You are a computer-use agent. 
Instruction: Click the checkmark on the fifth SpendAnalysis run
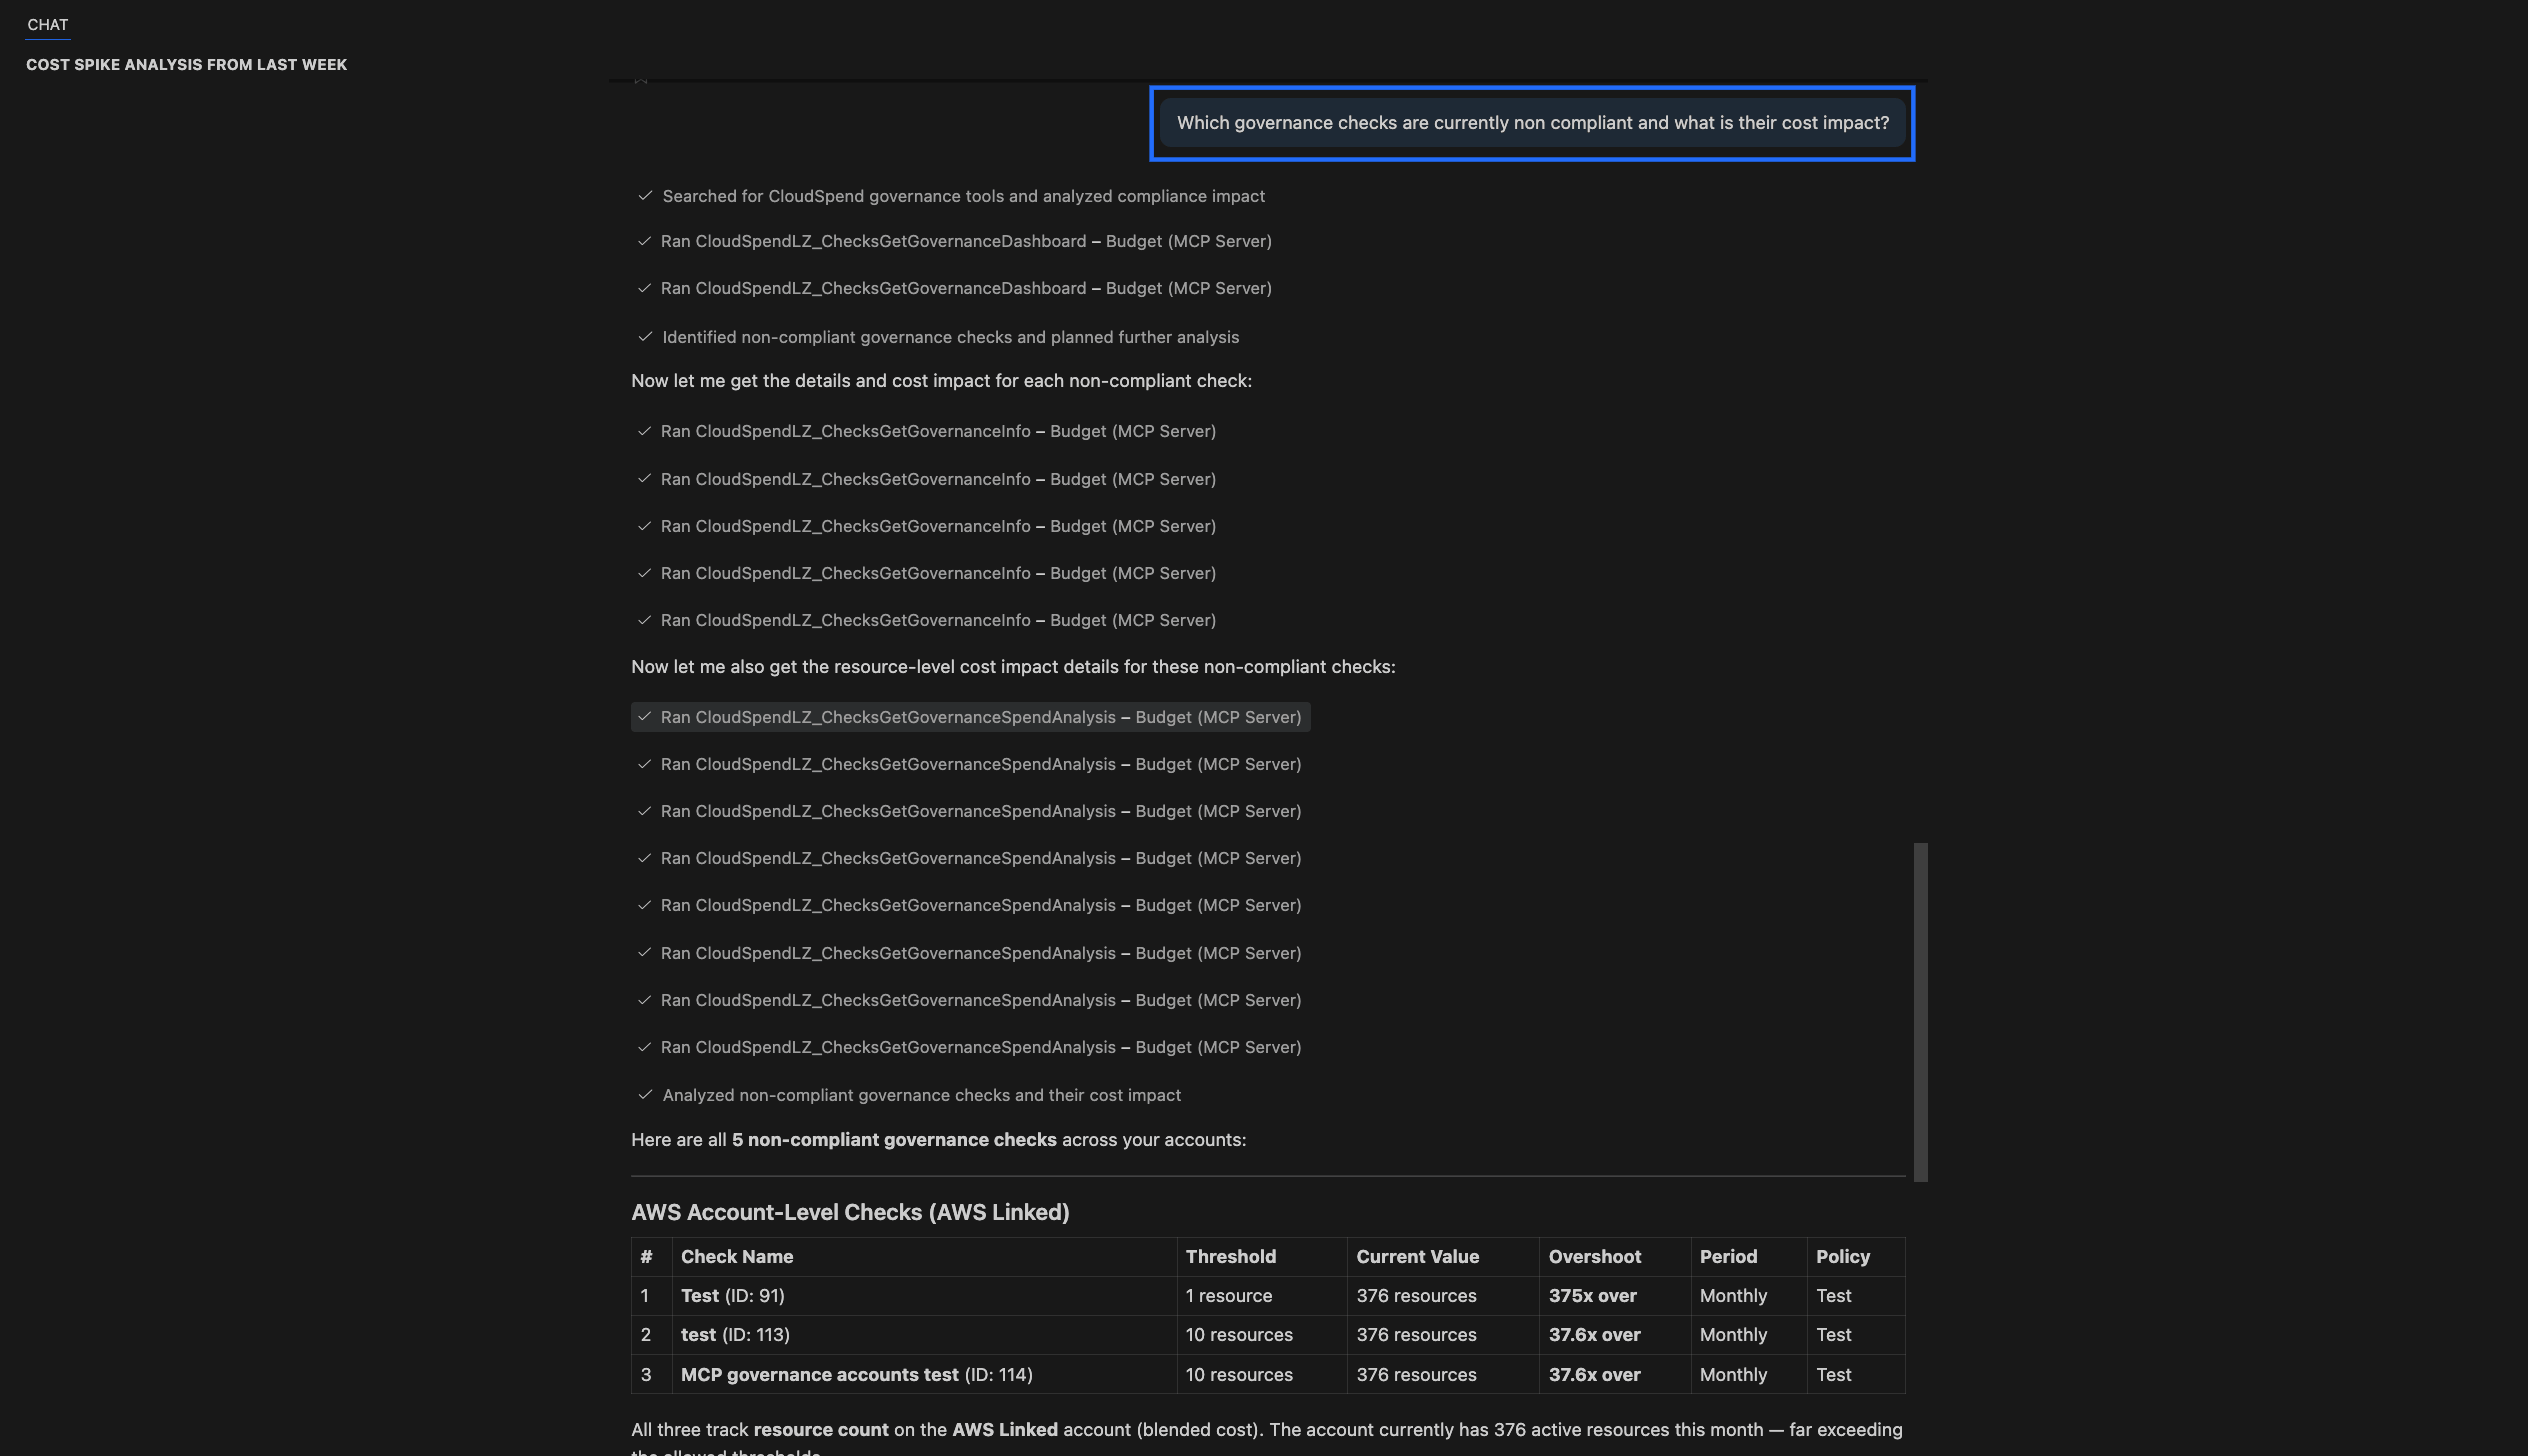645,905
